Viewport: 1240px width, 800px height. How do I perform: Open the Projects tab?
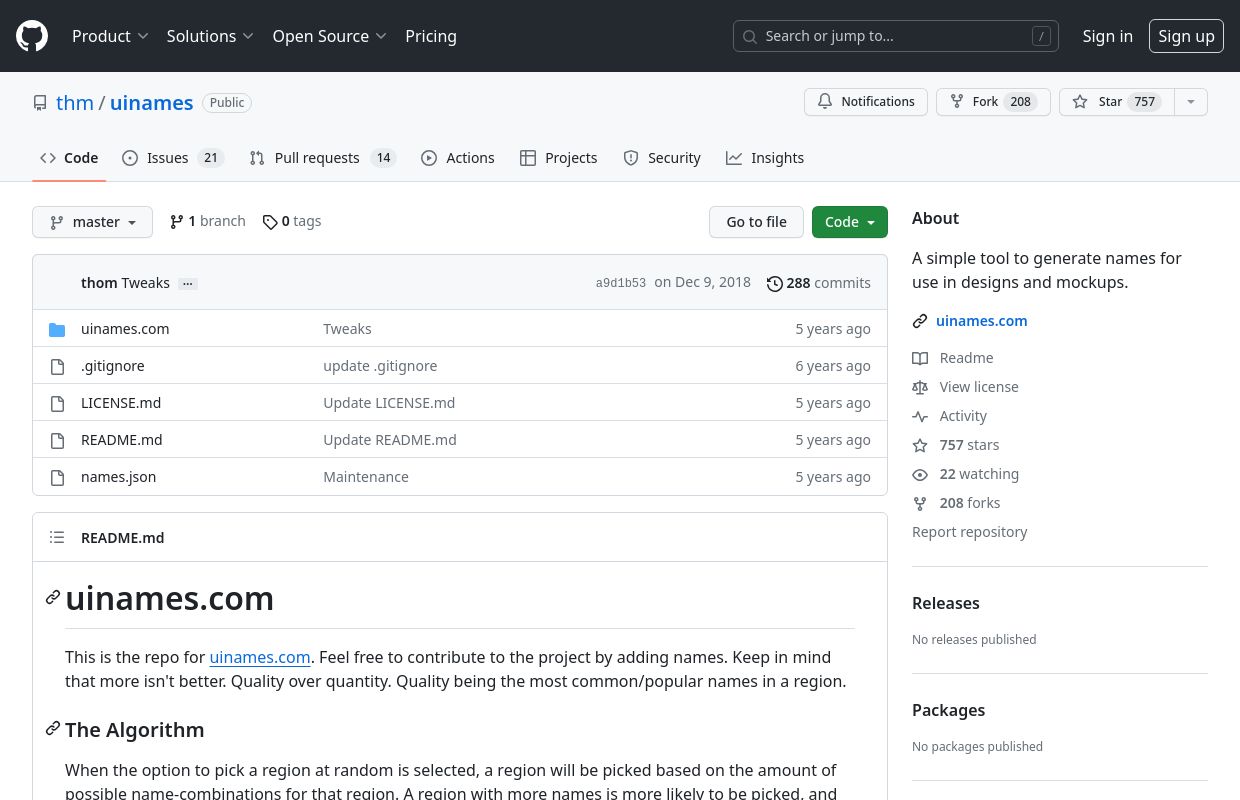pyautogui.click(x=559, y=158)
